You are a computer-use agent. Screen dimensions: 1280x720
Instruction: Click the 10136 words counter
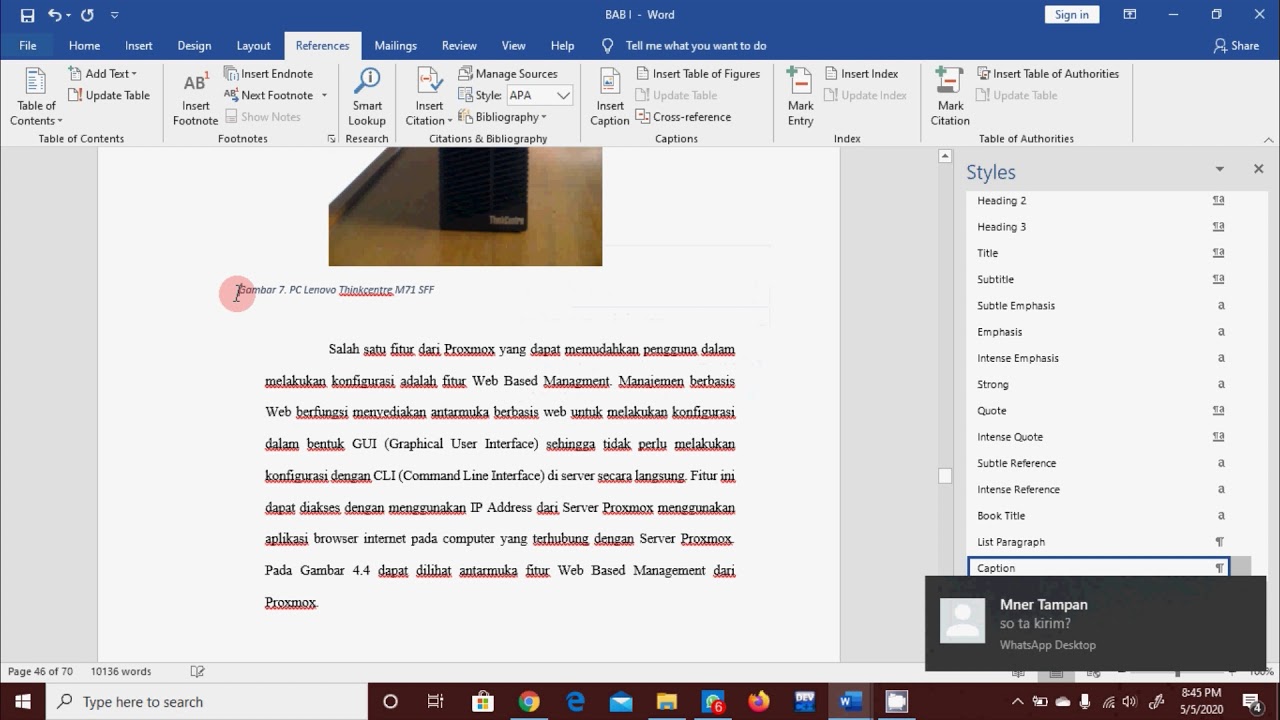tap(121, 672)
